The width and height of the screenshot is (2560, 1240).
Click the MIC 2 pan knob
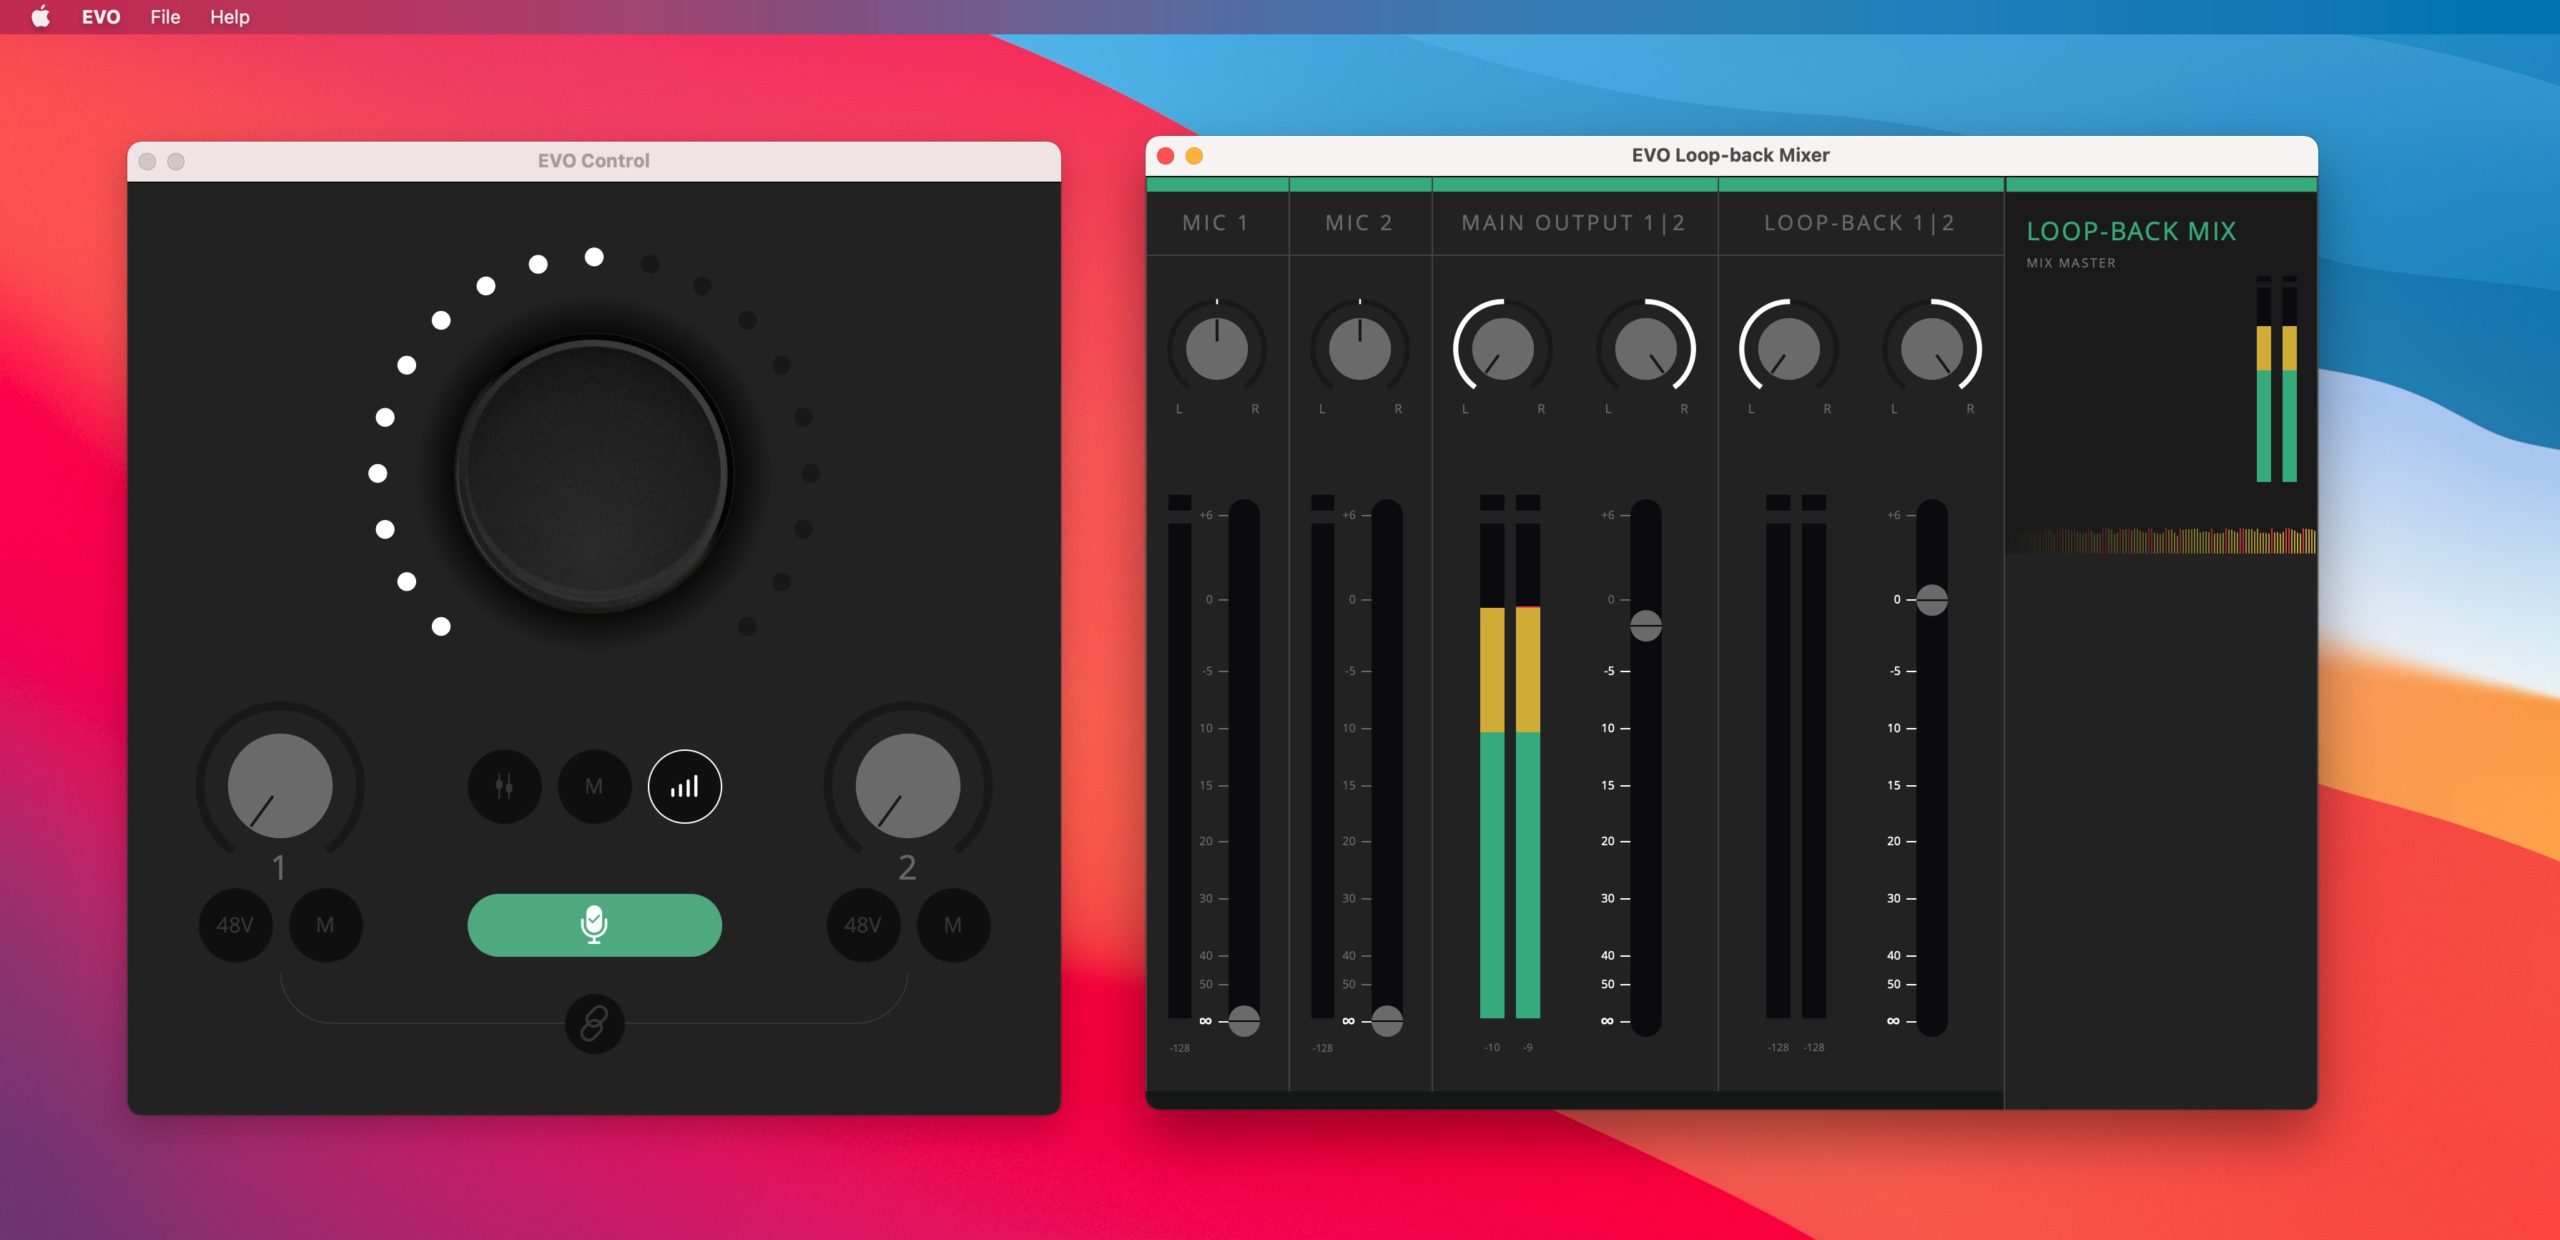point(1359,349)
